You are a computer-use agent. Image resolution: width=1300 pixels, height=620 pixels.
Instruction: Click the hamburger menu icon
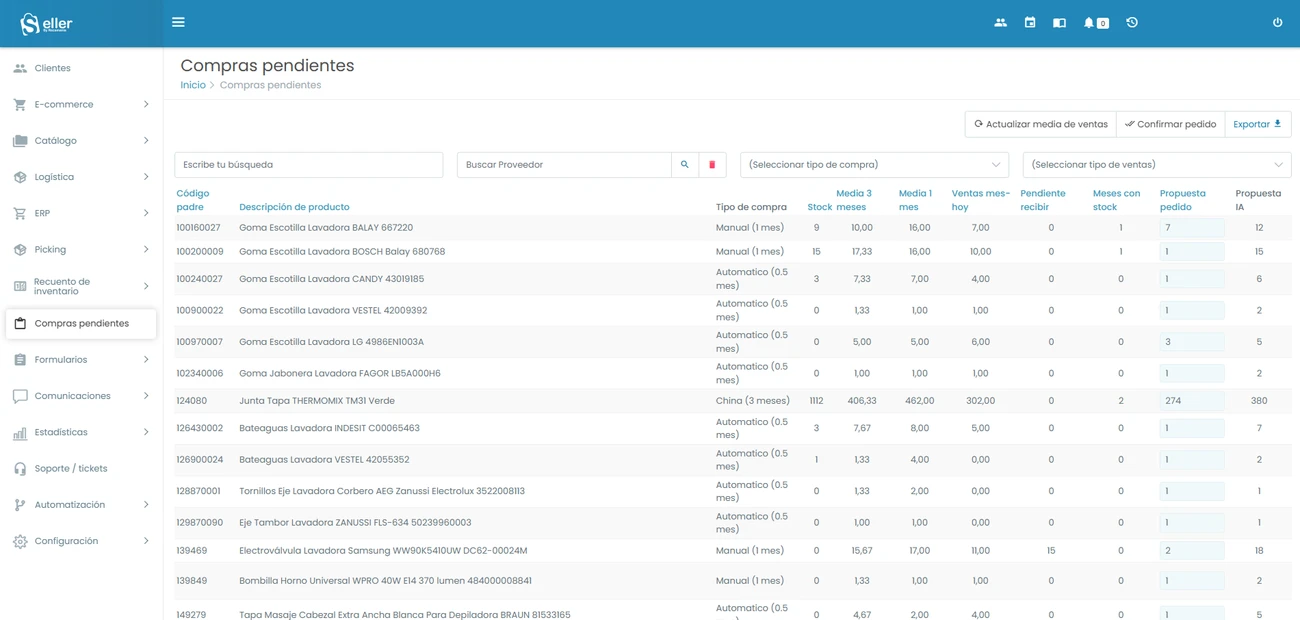[x=178, y=22]
